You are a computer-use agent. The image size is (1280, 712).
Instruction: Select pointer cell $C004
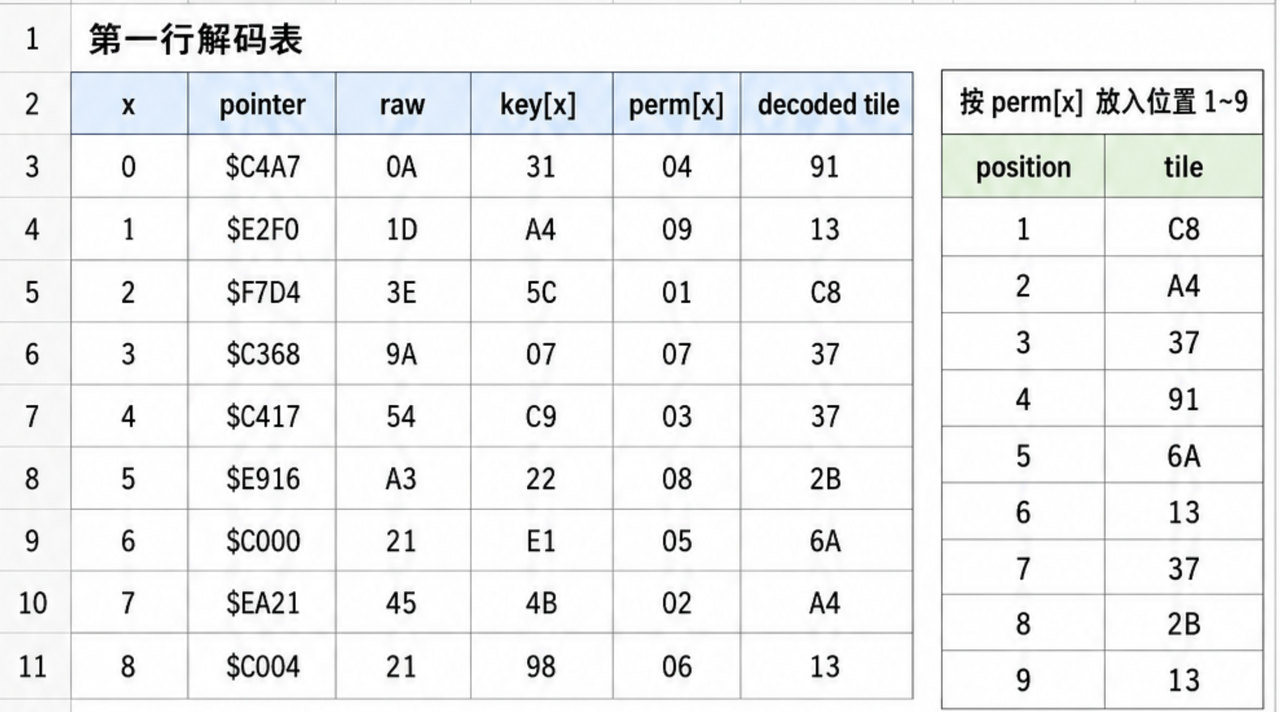[x=262, y=666]
